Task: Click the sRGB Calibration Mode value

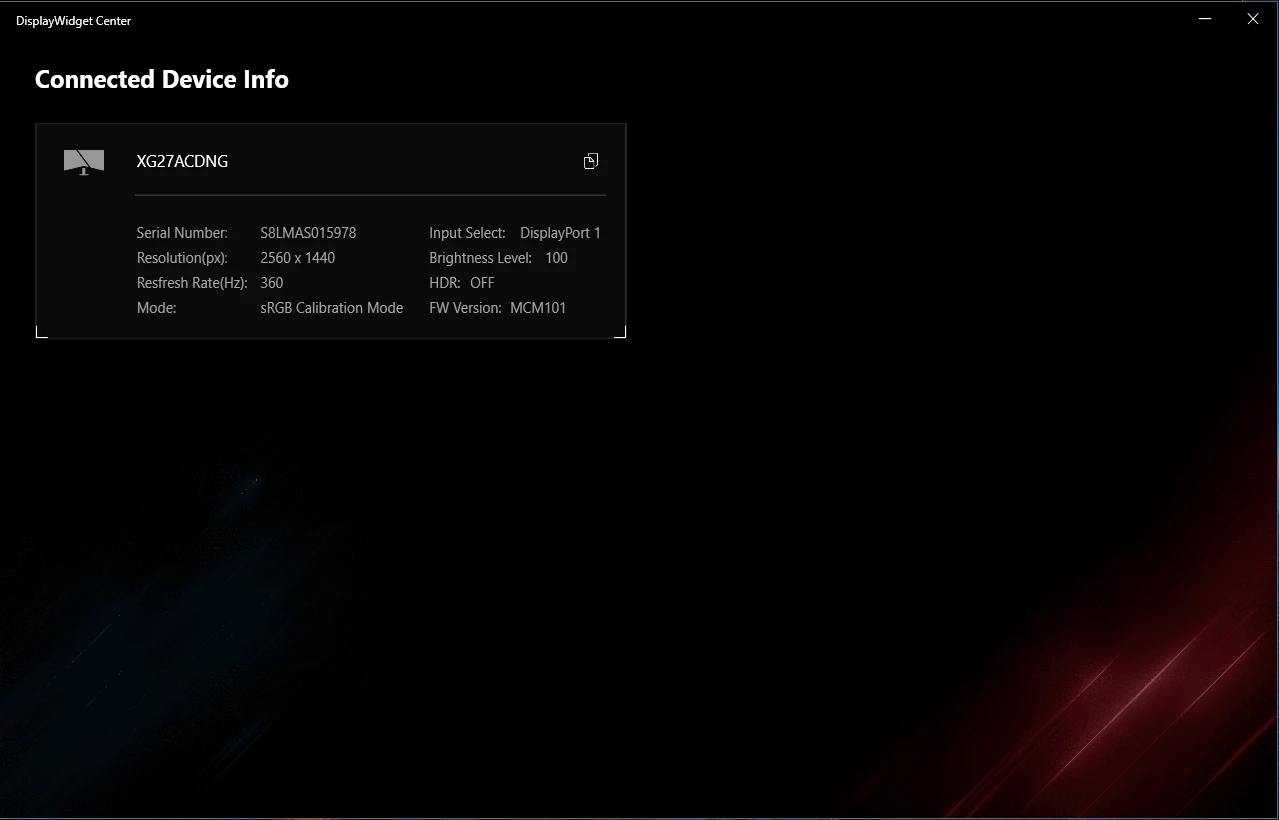Action: pos(331,308)
